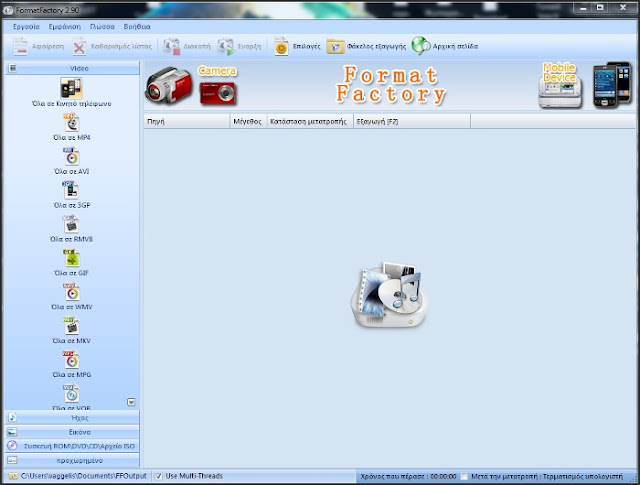The width and height of the screenshot is (640, 485).
Task: Open the Γλώσσα menu
Action: (102, 27)
